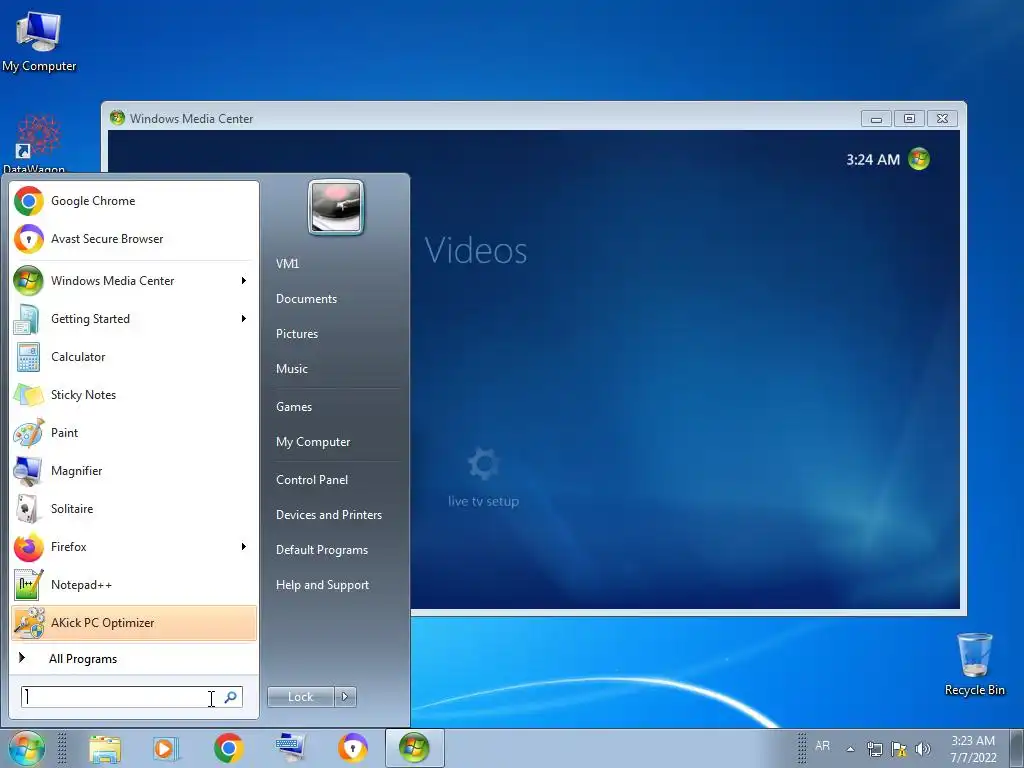Launch Avast Secure Browser from Start menu
Image resolution: width=1024 pixels, height=768 pixels.
click(x=134, y=238)
